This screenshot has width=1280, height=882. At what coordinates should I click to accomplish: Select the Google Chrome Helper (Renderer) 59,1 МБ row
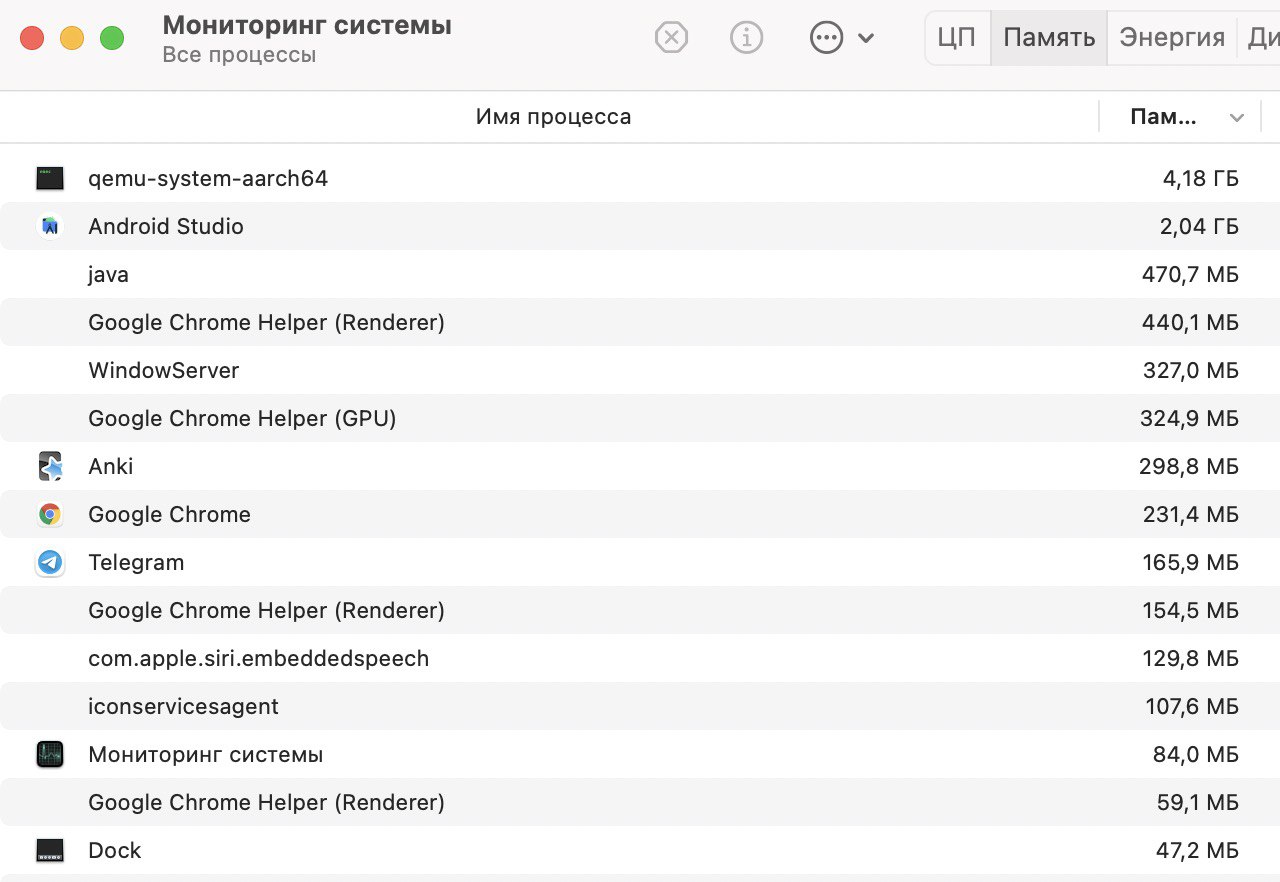click(640, 802)
